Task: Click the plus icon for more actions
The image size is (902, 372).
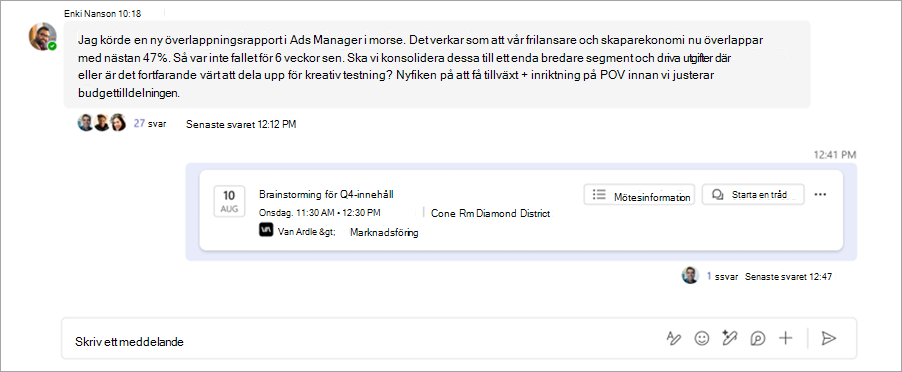Action: (x=785, y=339)
